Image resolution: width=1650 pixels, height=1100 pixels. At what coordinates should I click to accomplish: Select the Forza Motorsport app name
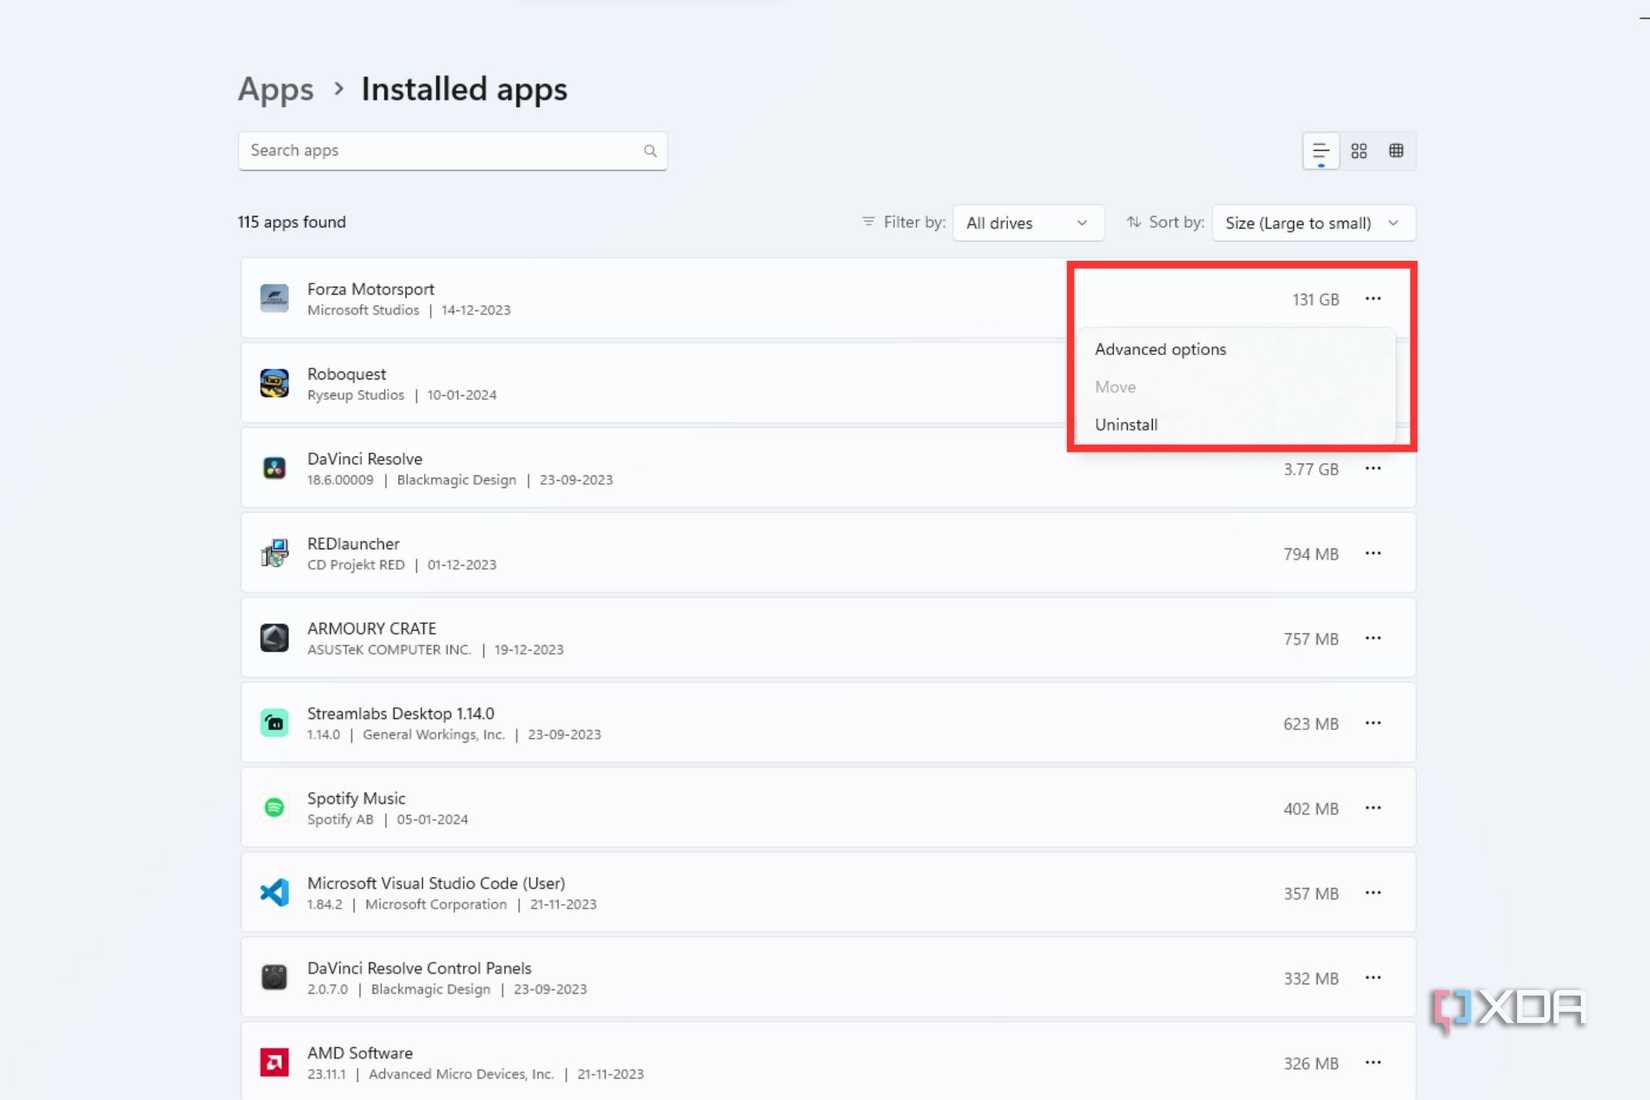371,289
